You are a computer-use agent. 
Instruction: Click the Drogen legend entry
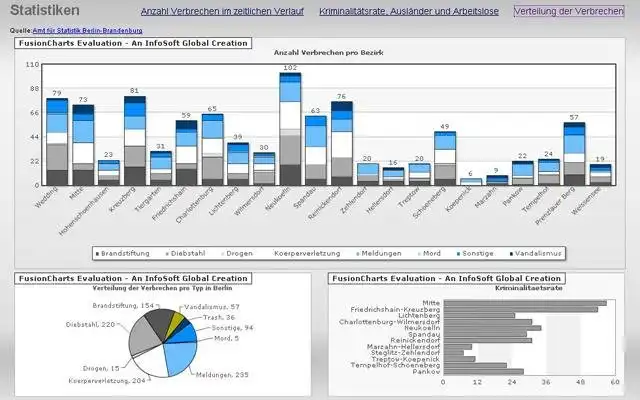click(x=237, y=253)
